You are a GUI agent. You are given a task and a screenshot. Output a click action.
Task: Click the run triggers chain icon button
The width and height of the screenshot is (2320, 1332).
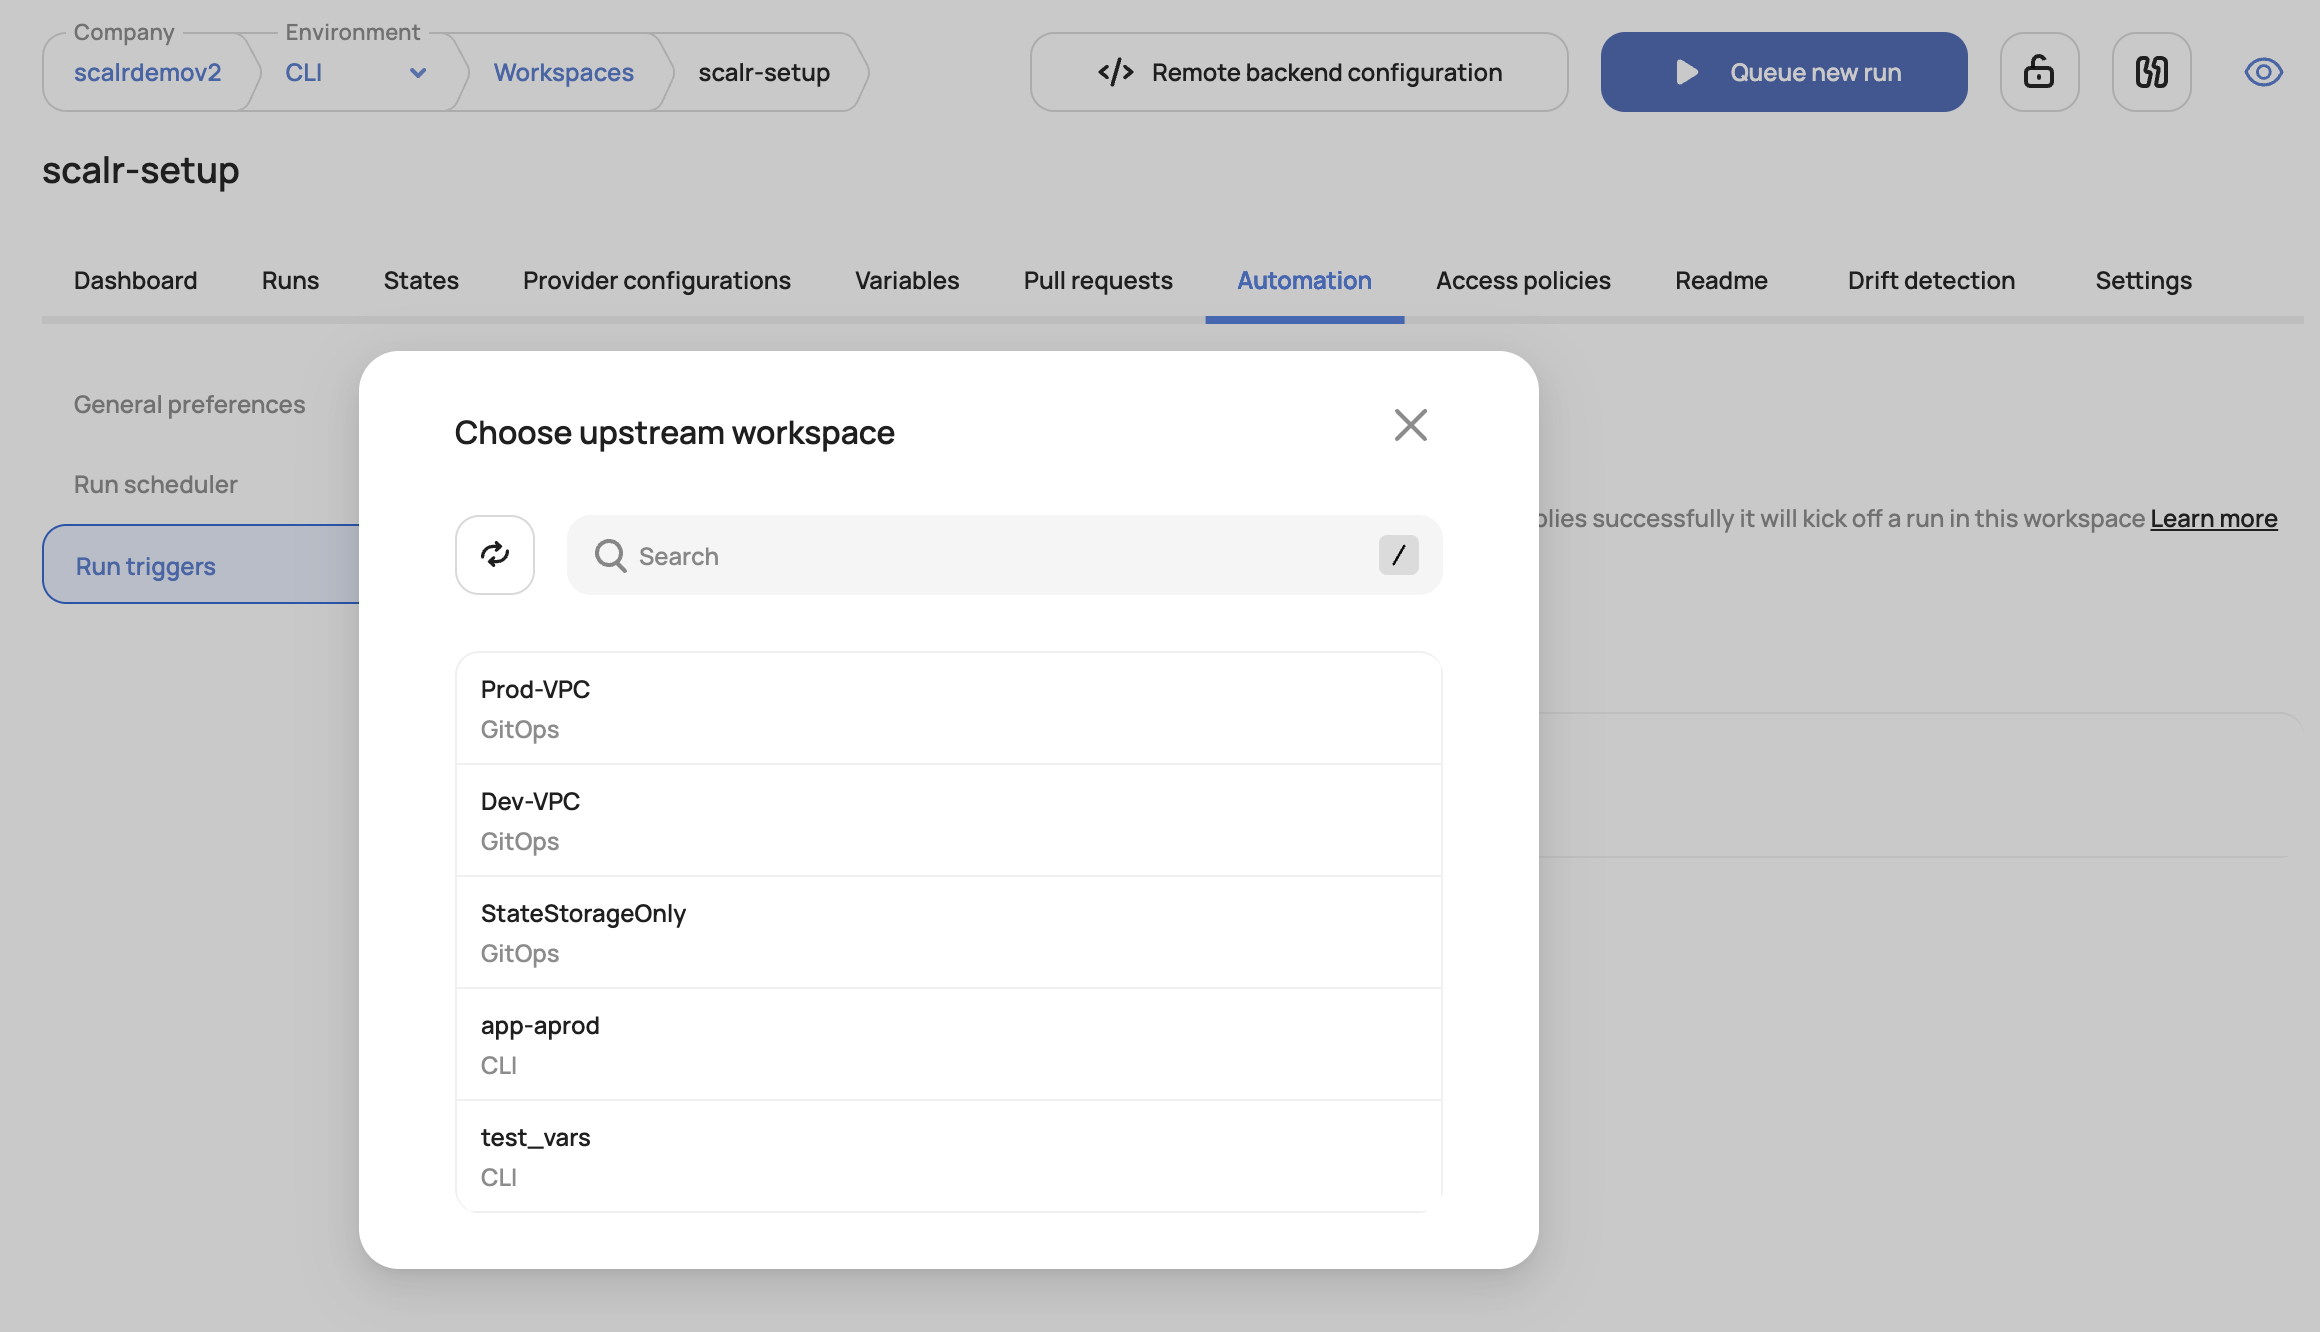point(2151,72)
